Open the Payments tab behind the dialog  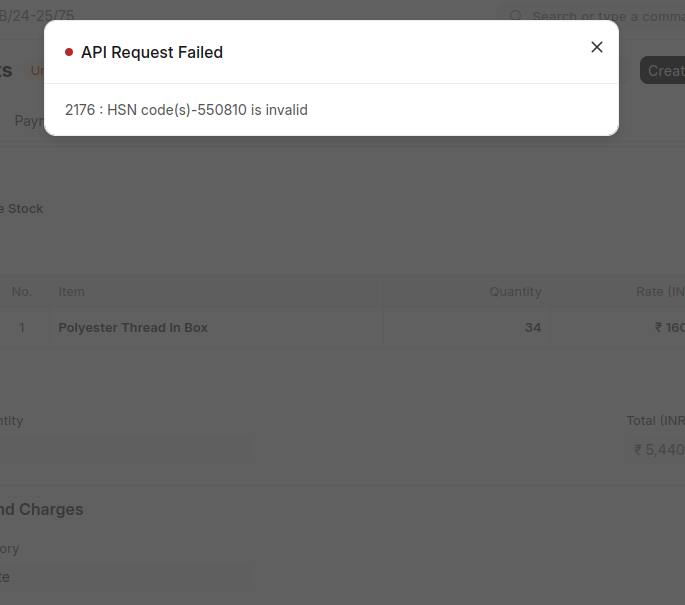(29, 121)
